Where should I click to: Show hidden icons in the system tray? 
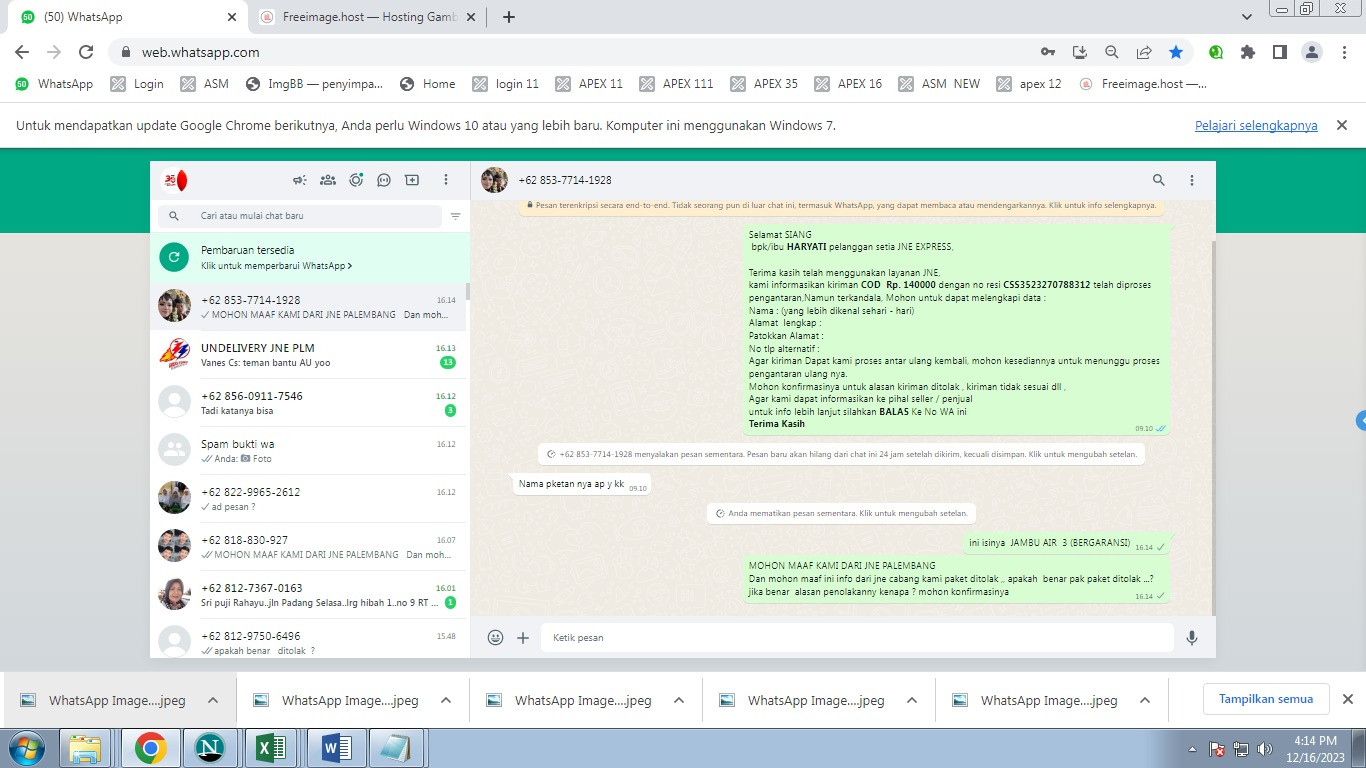[1193, 748]
